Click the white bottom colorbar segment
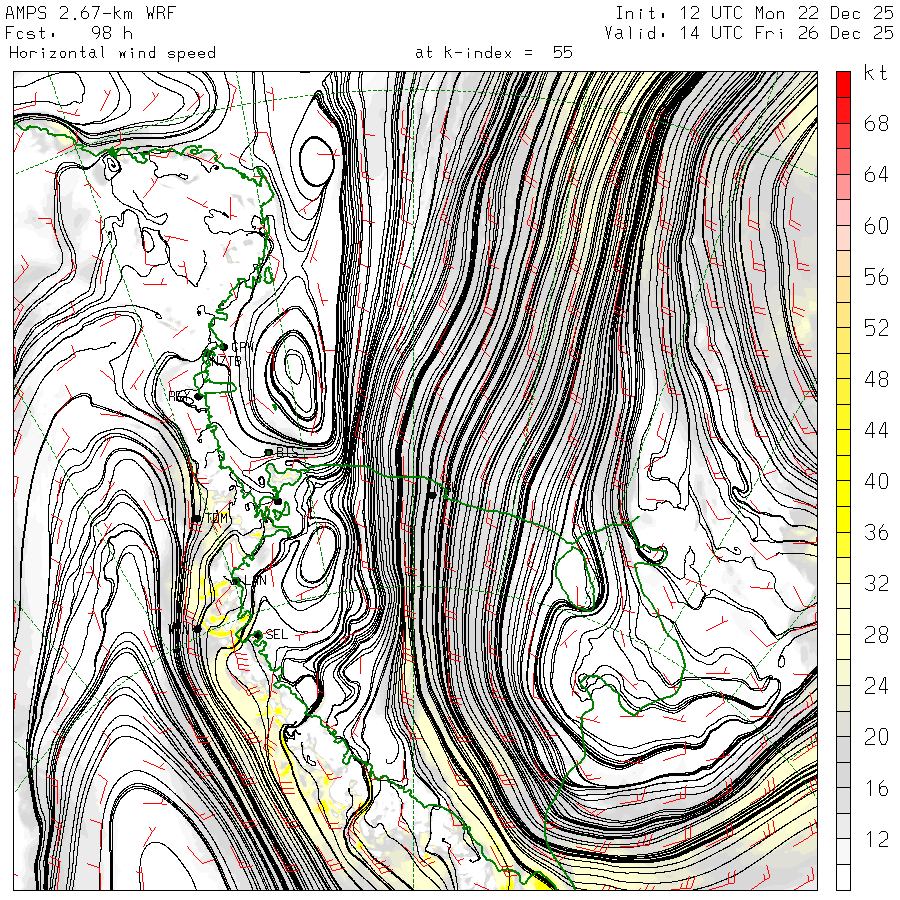Viewport: 900px width, 900px height. click(843, 877)
